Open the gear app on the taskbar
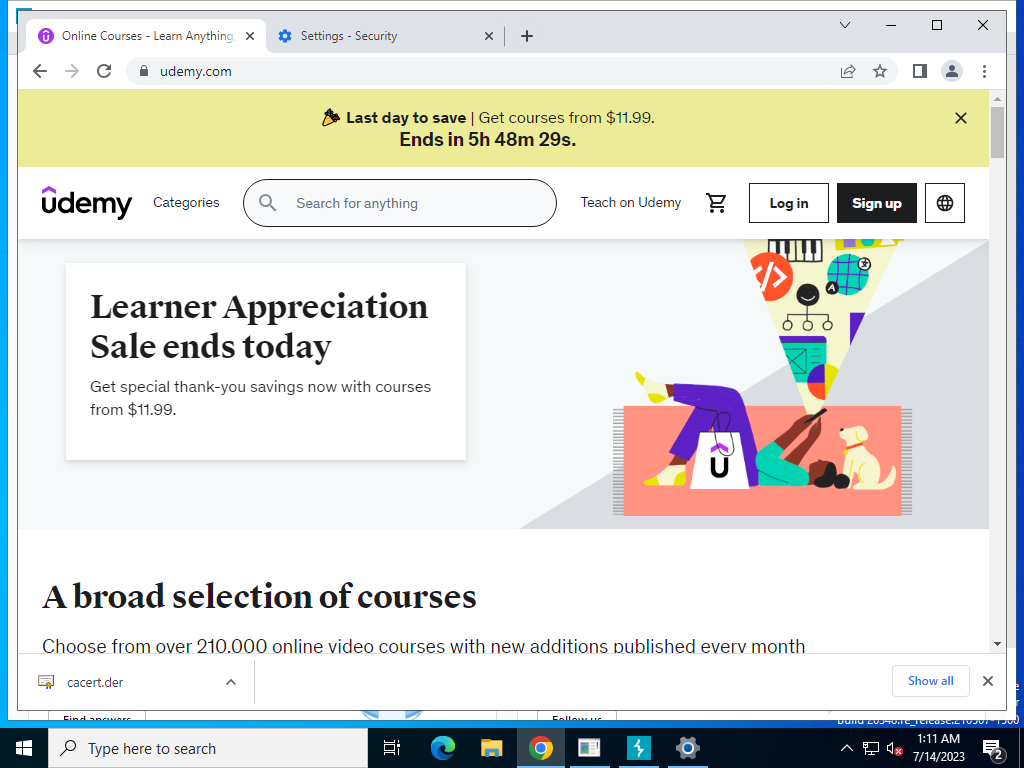The height and width of the screenshot is (768, 1024). point(687,748)
